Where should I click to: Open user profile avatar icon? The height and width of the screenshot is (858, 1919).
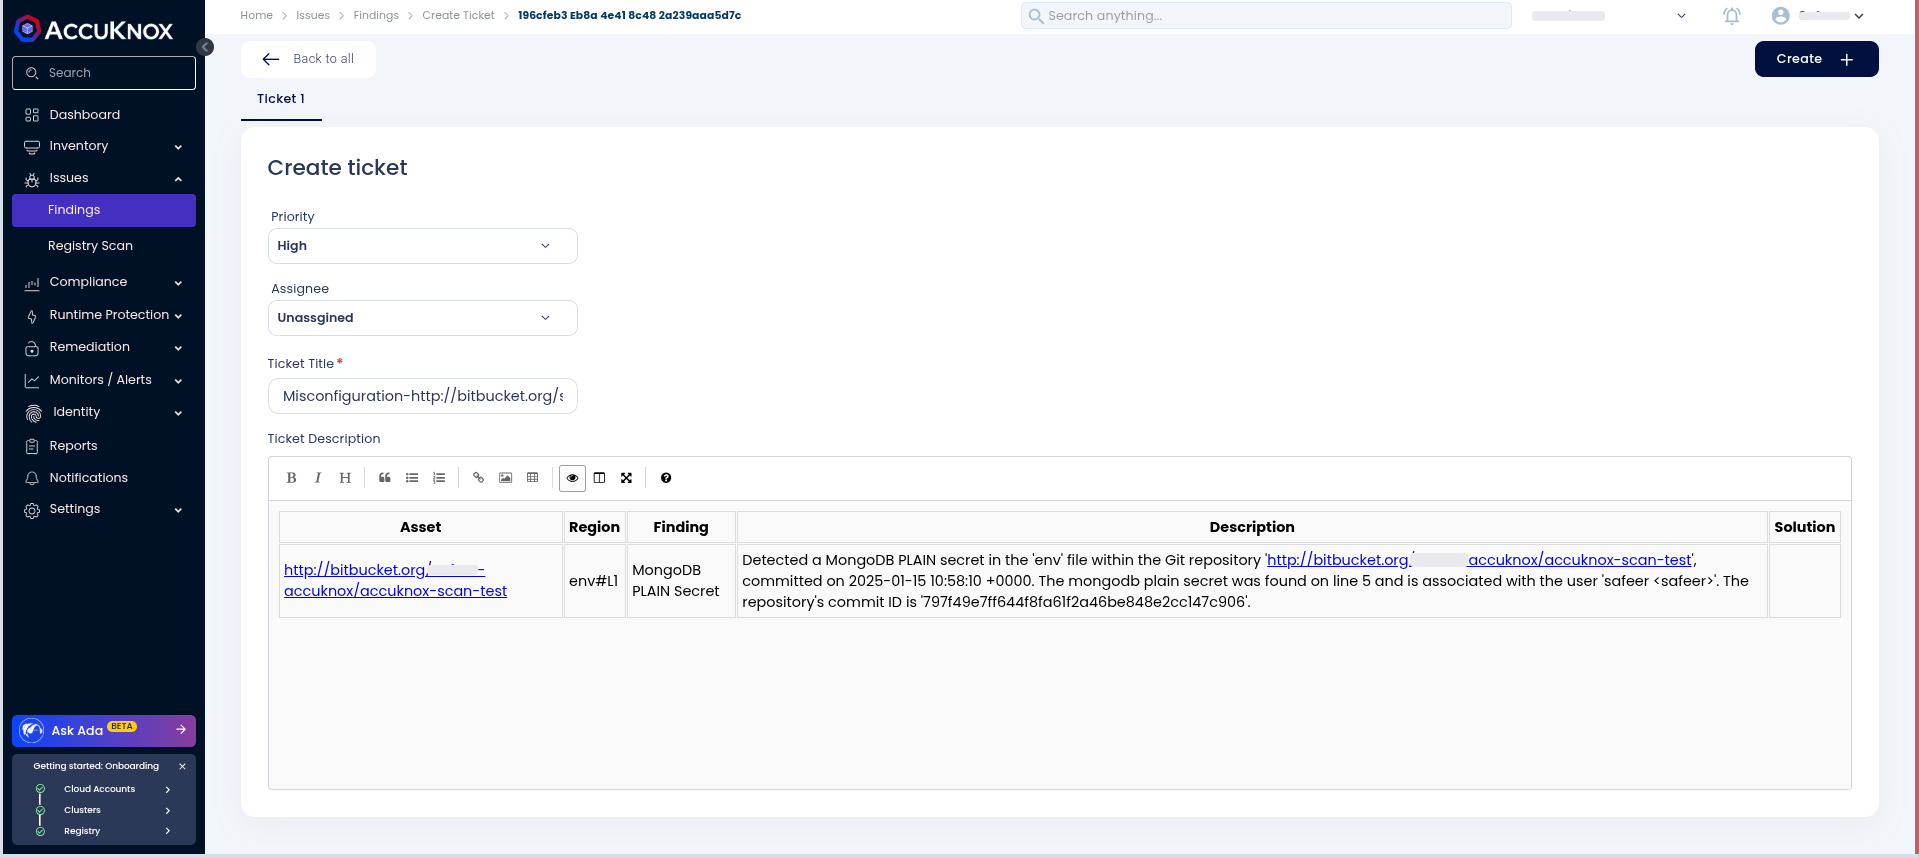click(1780, 16)
